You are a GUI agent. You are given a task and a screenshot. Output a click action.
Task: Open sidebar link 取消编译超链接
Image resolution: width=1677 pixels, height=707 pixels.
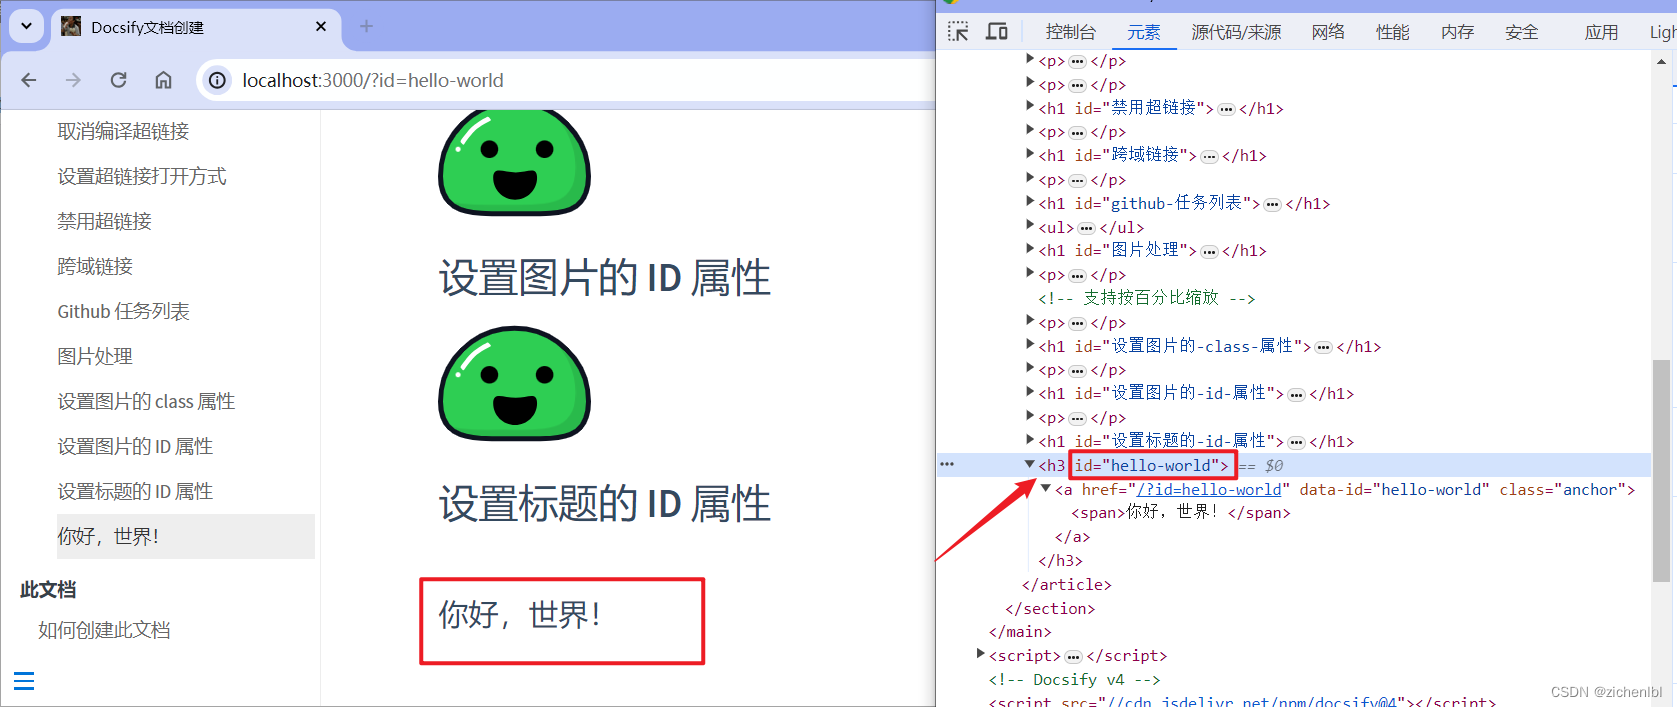point(123,131)
